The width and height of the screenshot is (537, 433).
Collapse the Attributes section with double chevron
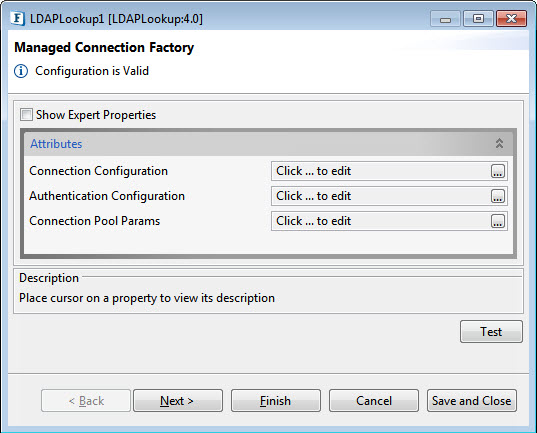(499, 143)
